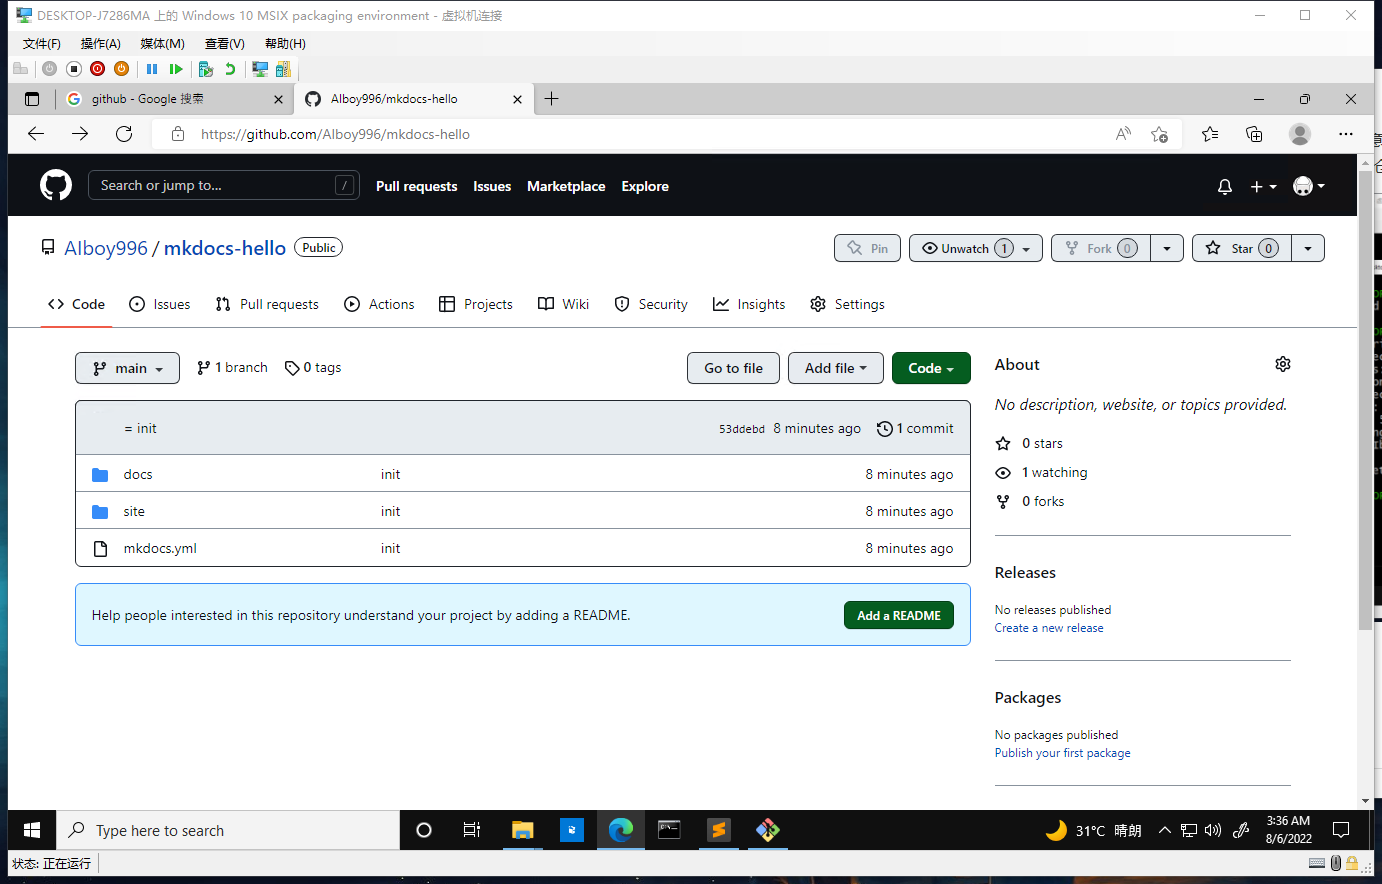Open the Edge settings ellipsis menu
The height and width of the screenshot is (884, 1382).
point(1346,134)
